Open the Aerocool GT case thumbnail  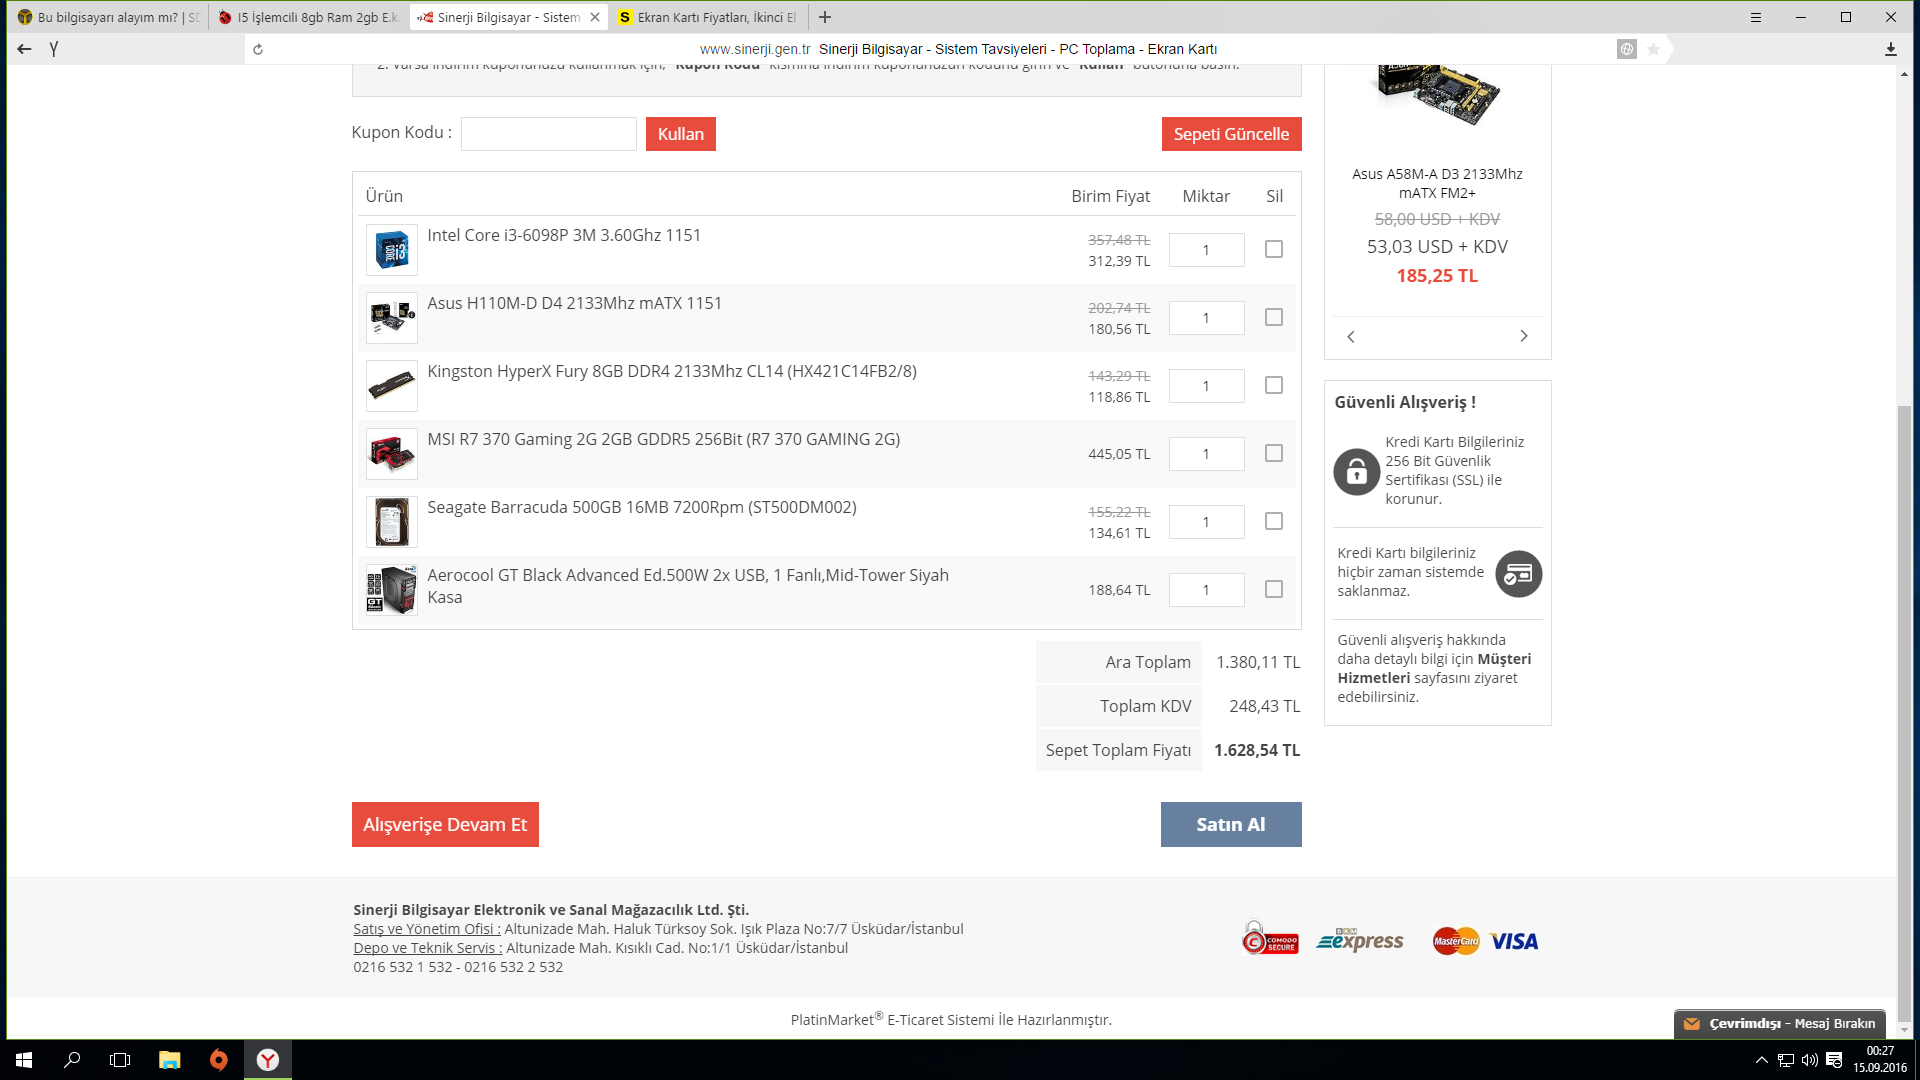coord(391,590)
